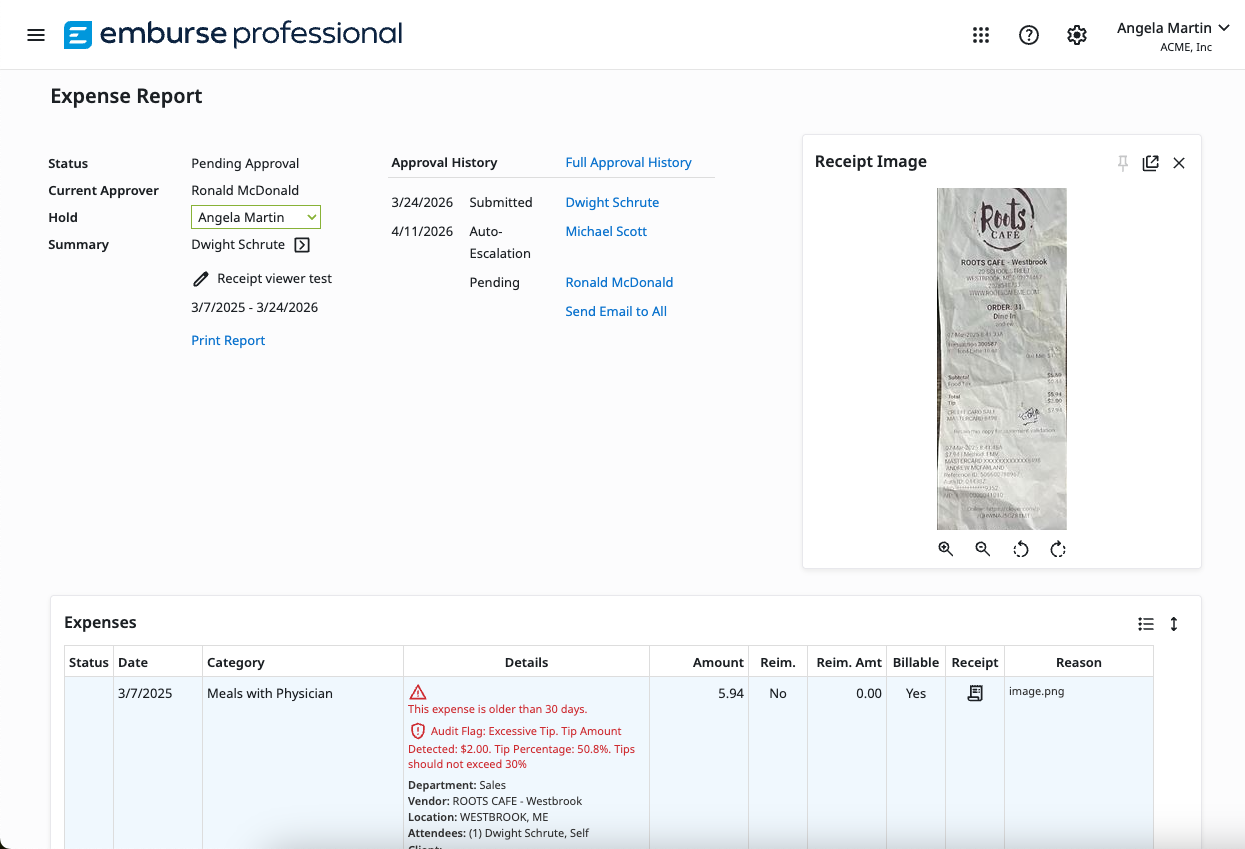The width and height of the screenshot is (1245, 849).
Task: Open the hamburger navigation menu
Action: pos(36,35)
